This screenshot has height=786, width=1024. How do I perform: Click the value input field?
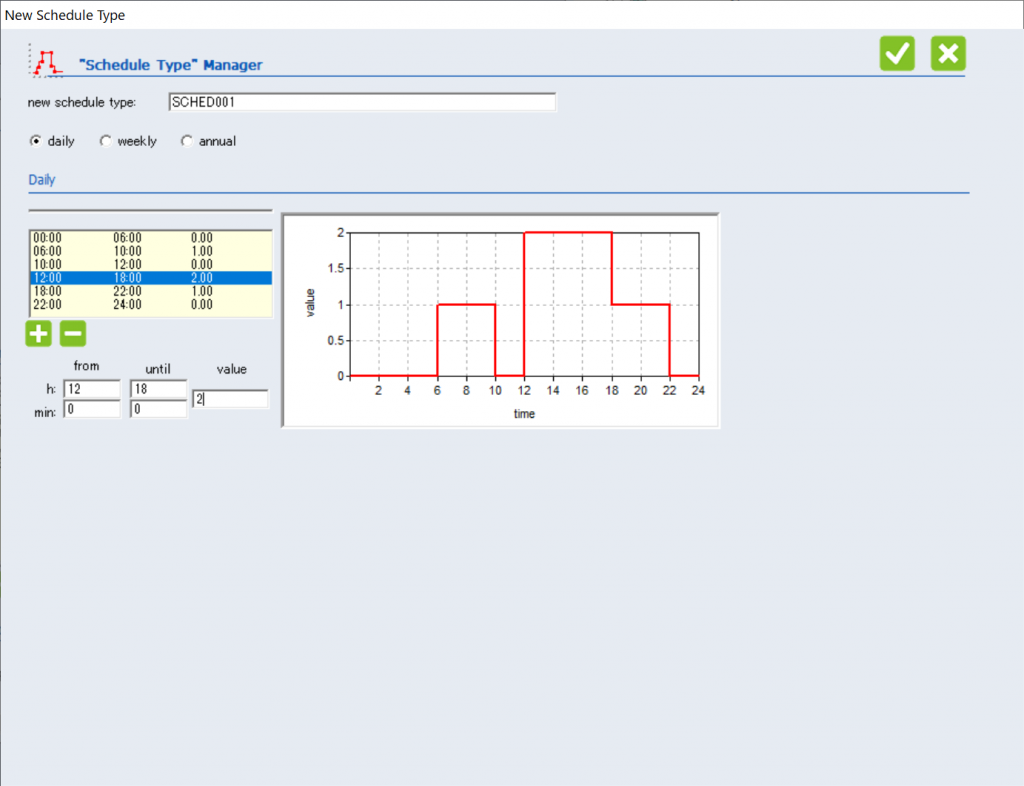230,399
